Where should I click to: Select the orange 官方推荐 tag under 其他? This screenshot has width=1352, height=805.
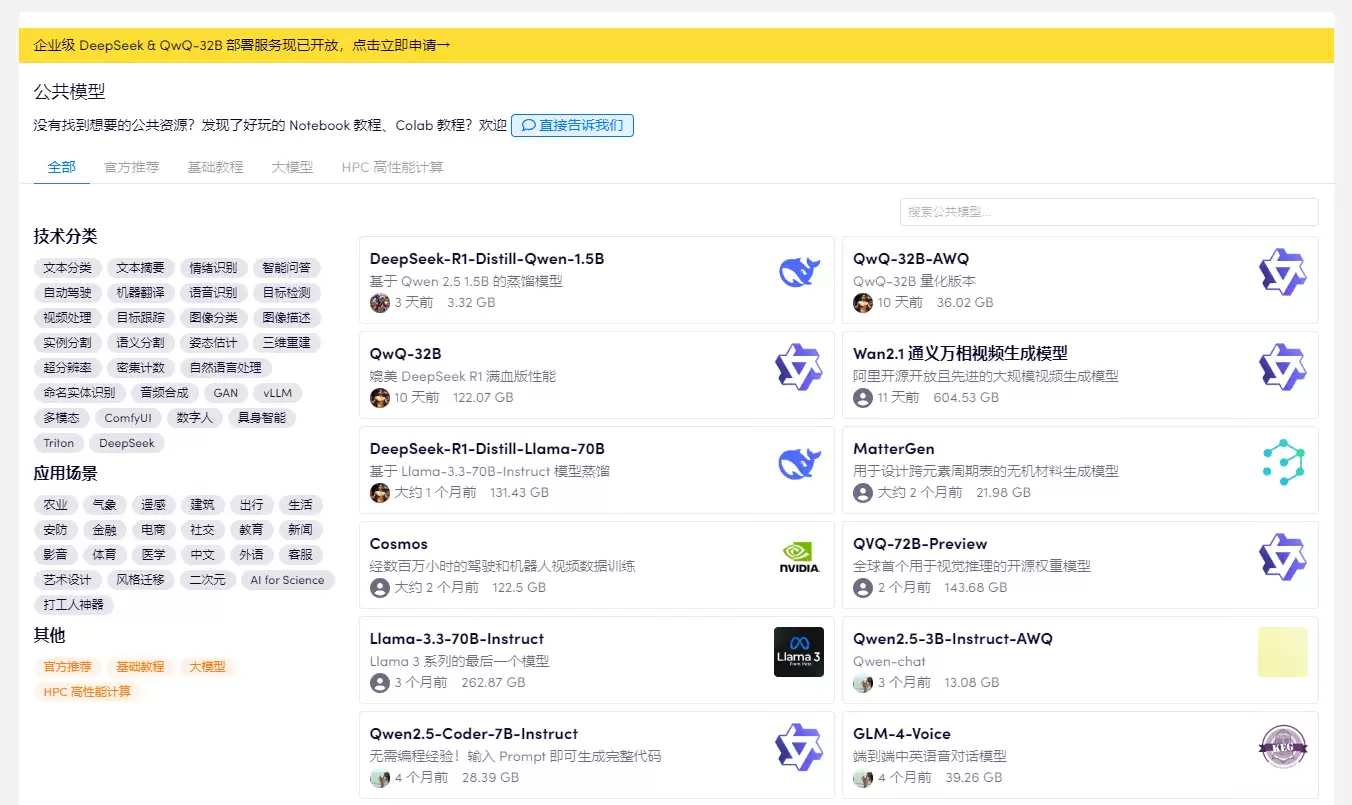pyautogui.click(x=67, y=667)
